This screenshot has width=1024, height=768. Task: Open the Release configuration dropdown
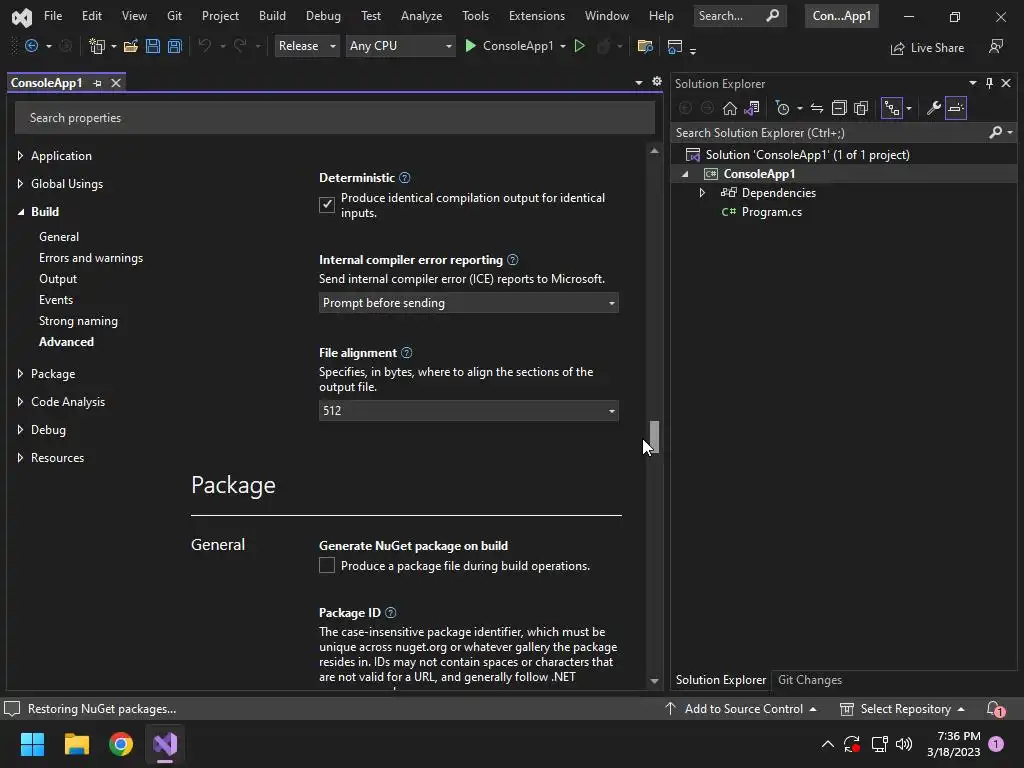(x=307, y=46)
